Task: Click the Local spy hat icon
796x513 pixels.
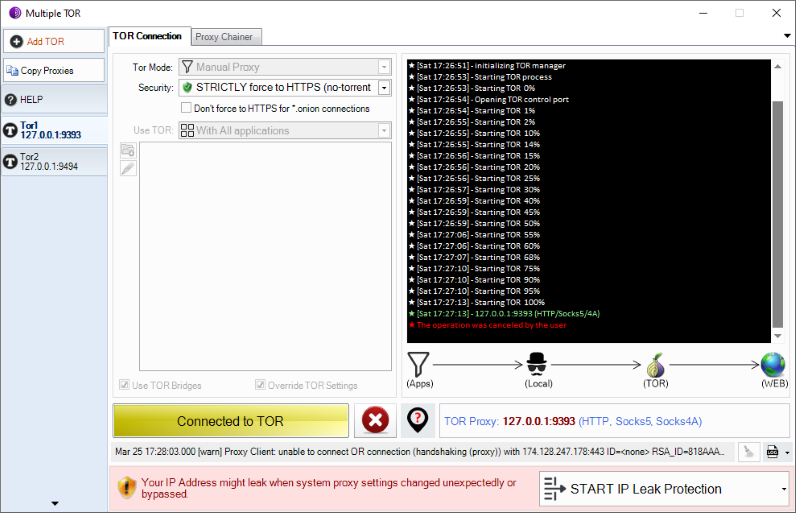Action: [537, 364]
